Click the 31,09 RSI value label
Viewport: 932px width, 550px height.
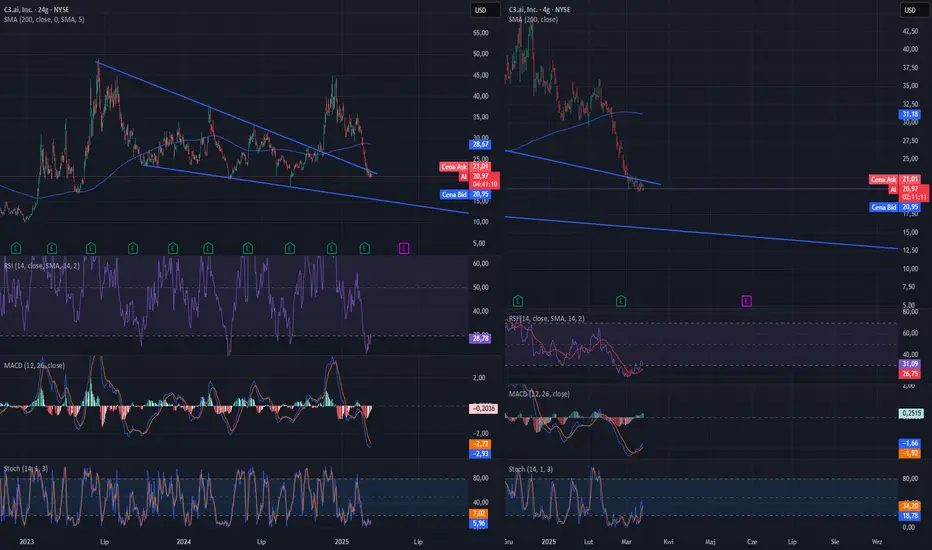coord(910,364)
